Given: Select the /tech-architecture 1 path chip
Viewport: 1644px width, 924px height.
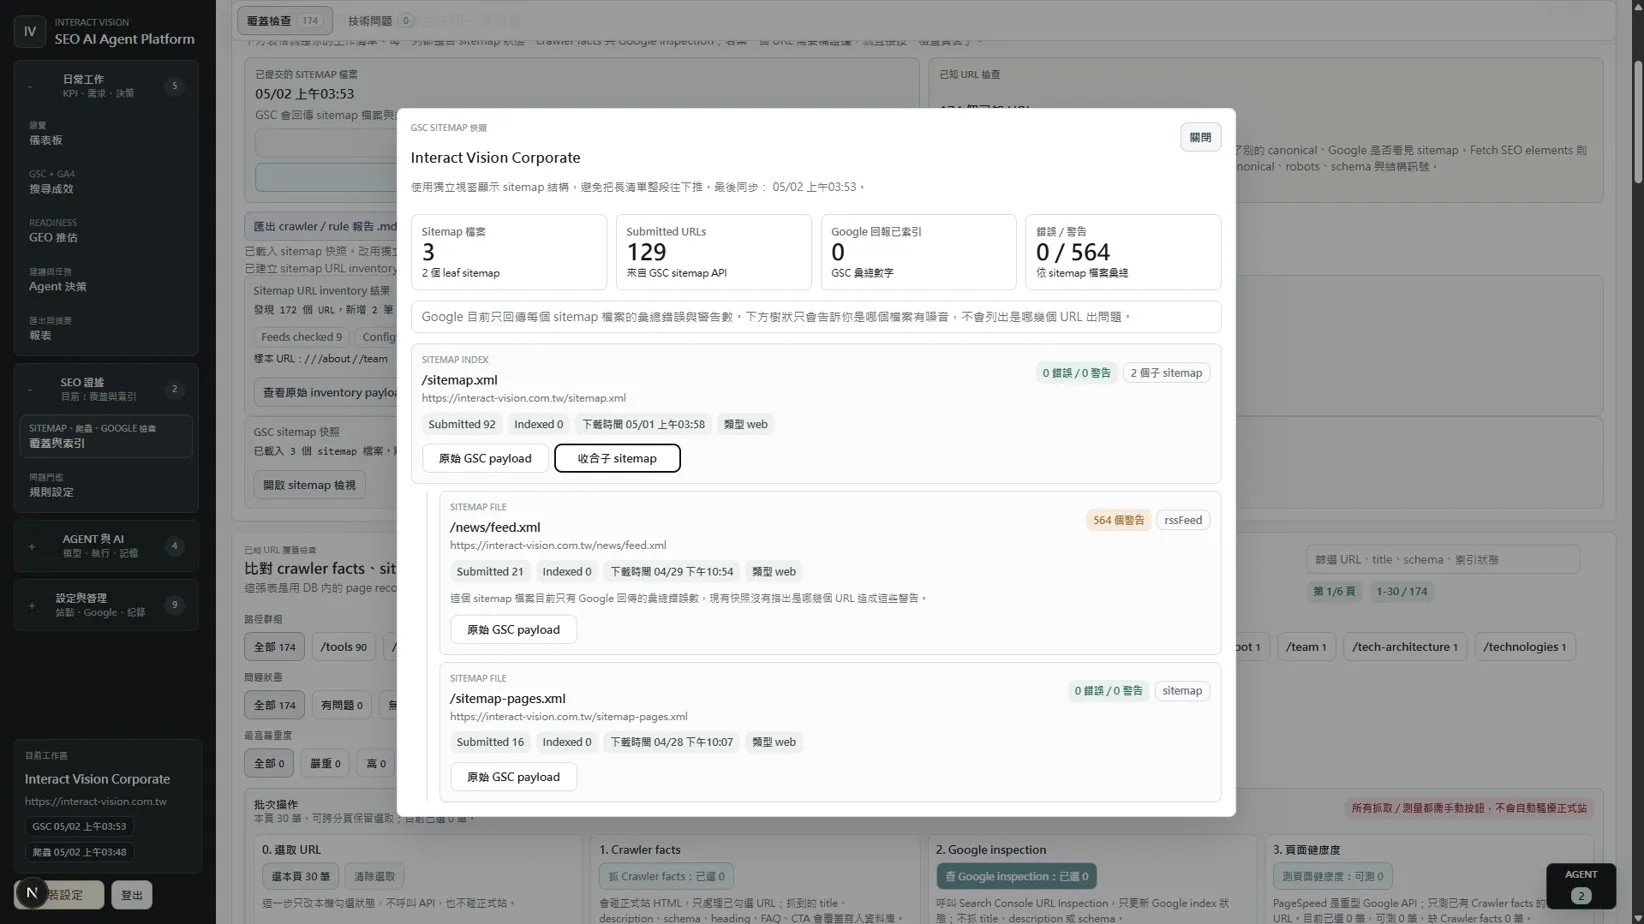Looking at the screenshot, I should click(x=1404, y=647).
